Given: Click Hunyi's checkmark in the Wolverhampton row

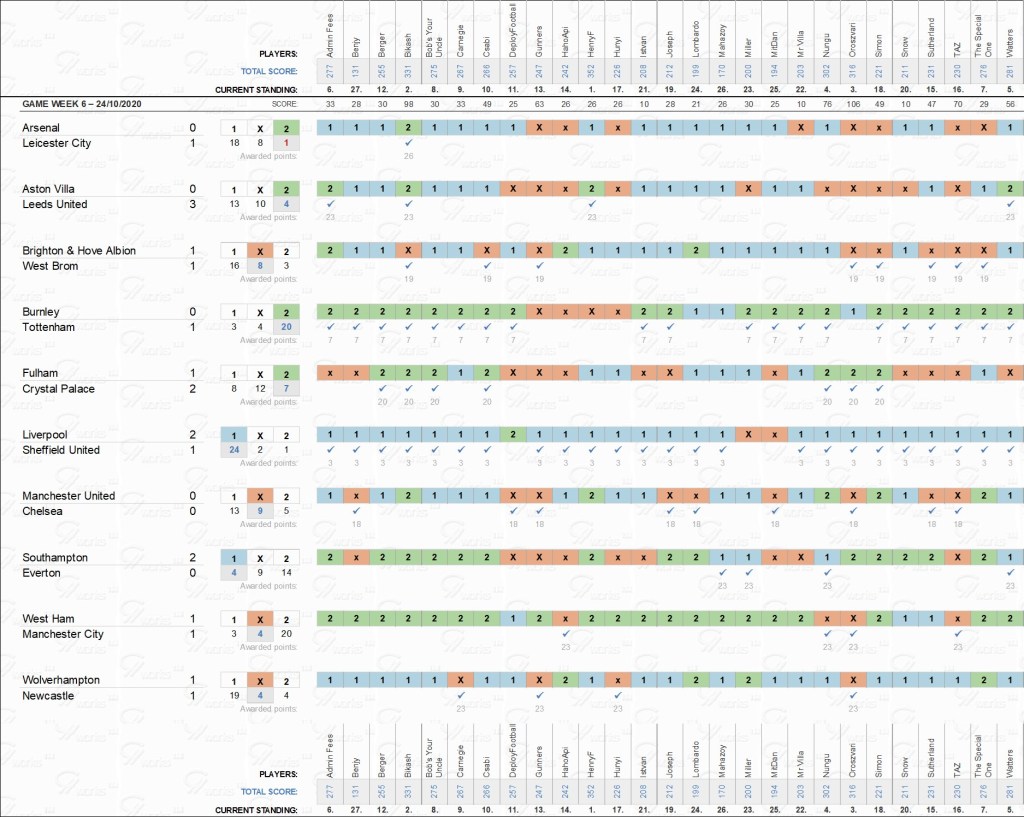Looking at the screenshot, I should coord(617,695).
